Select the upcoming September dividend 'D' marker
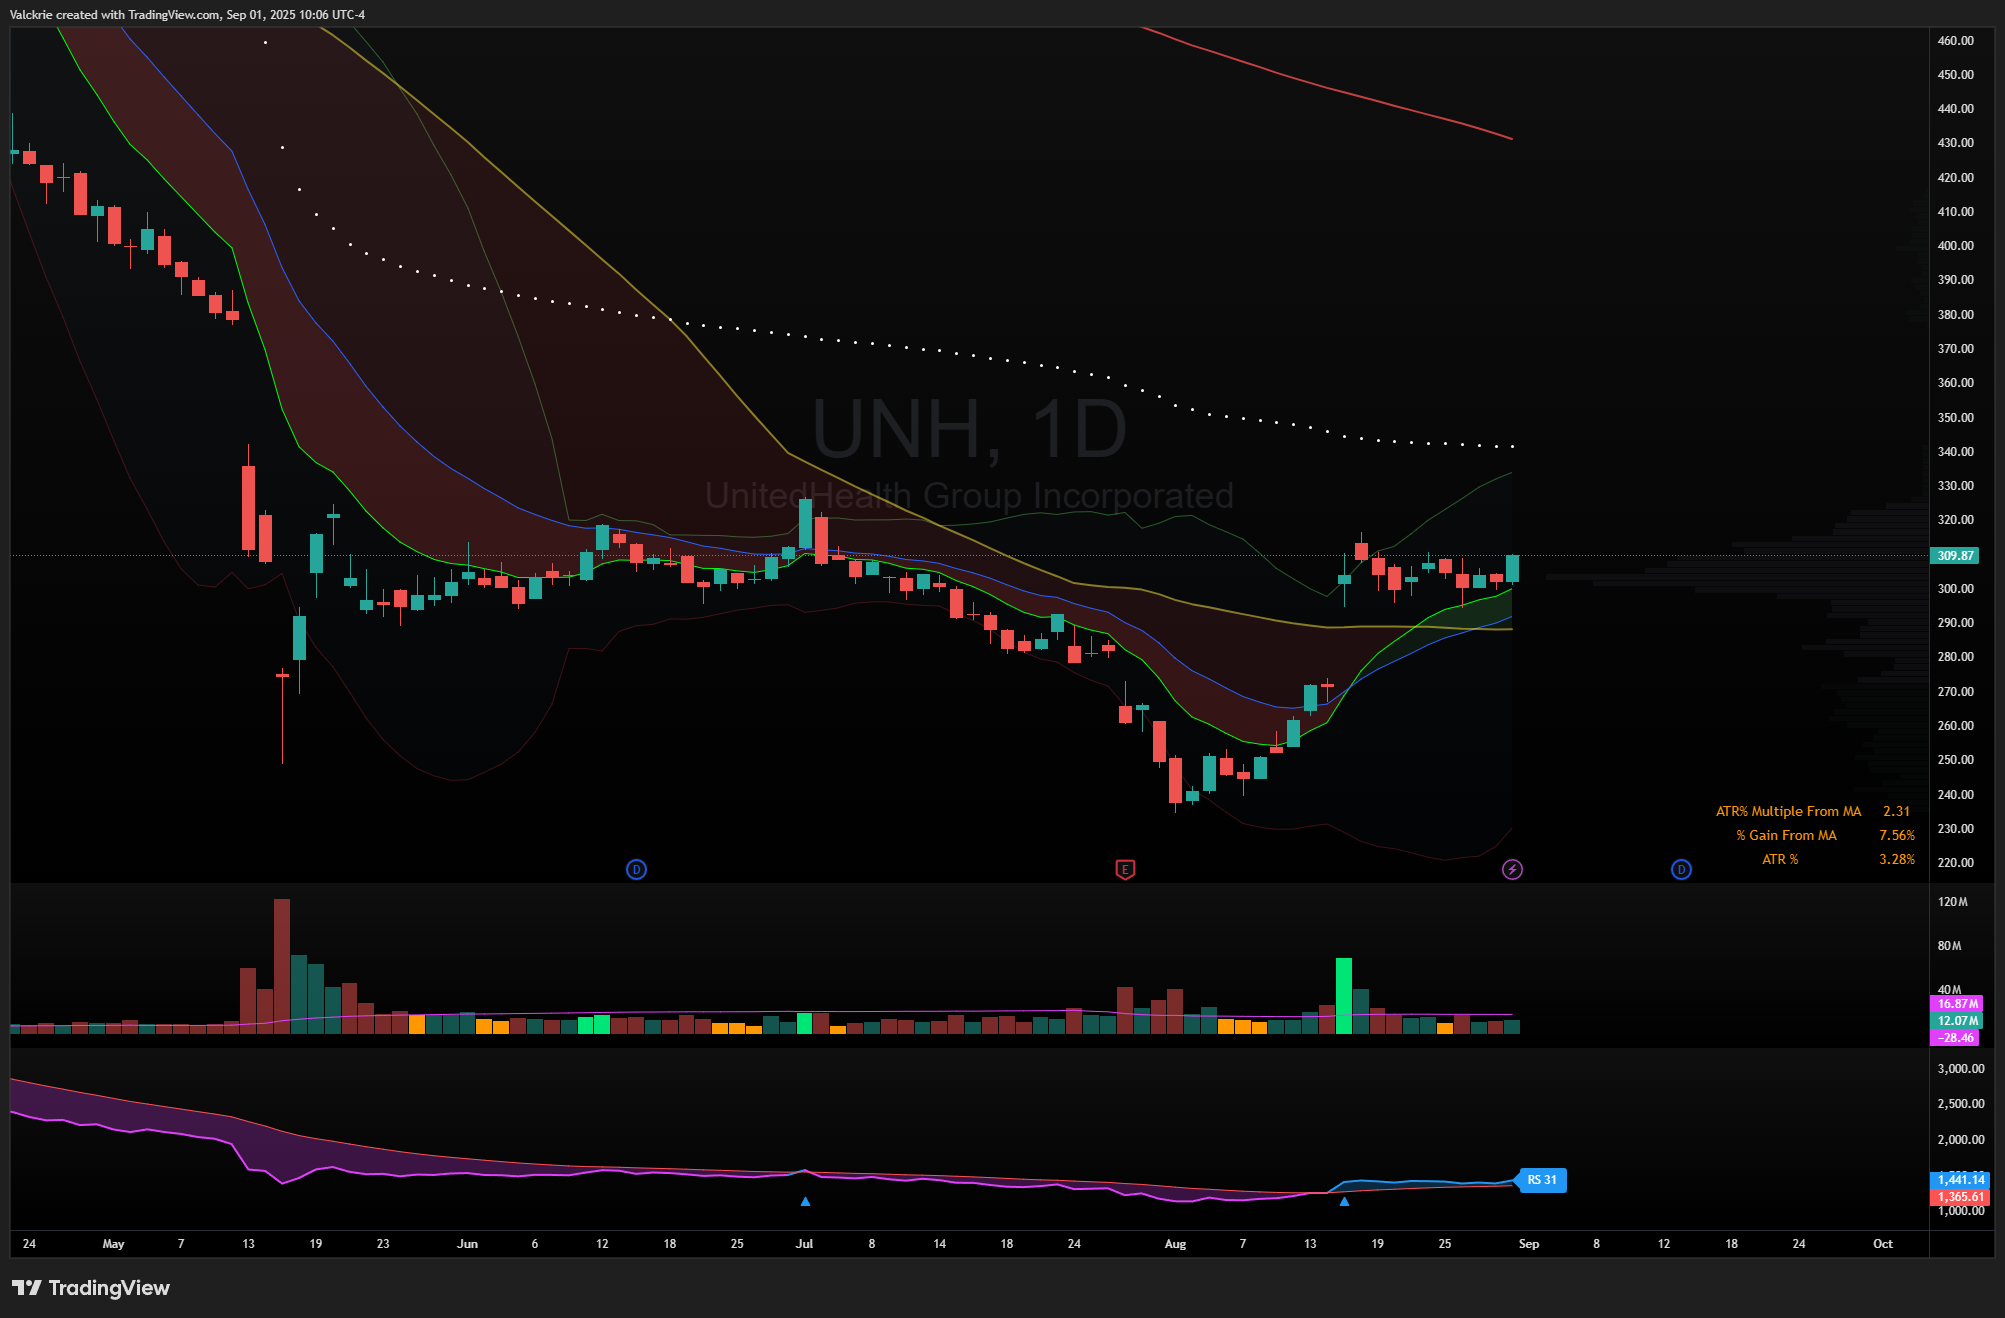This screenshot has height=1318, width=2005. 1681,869
